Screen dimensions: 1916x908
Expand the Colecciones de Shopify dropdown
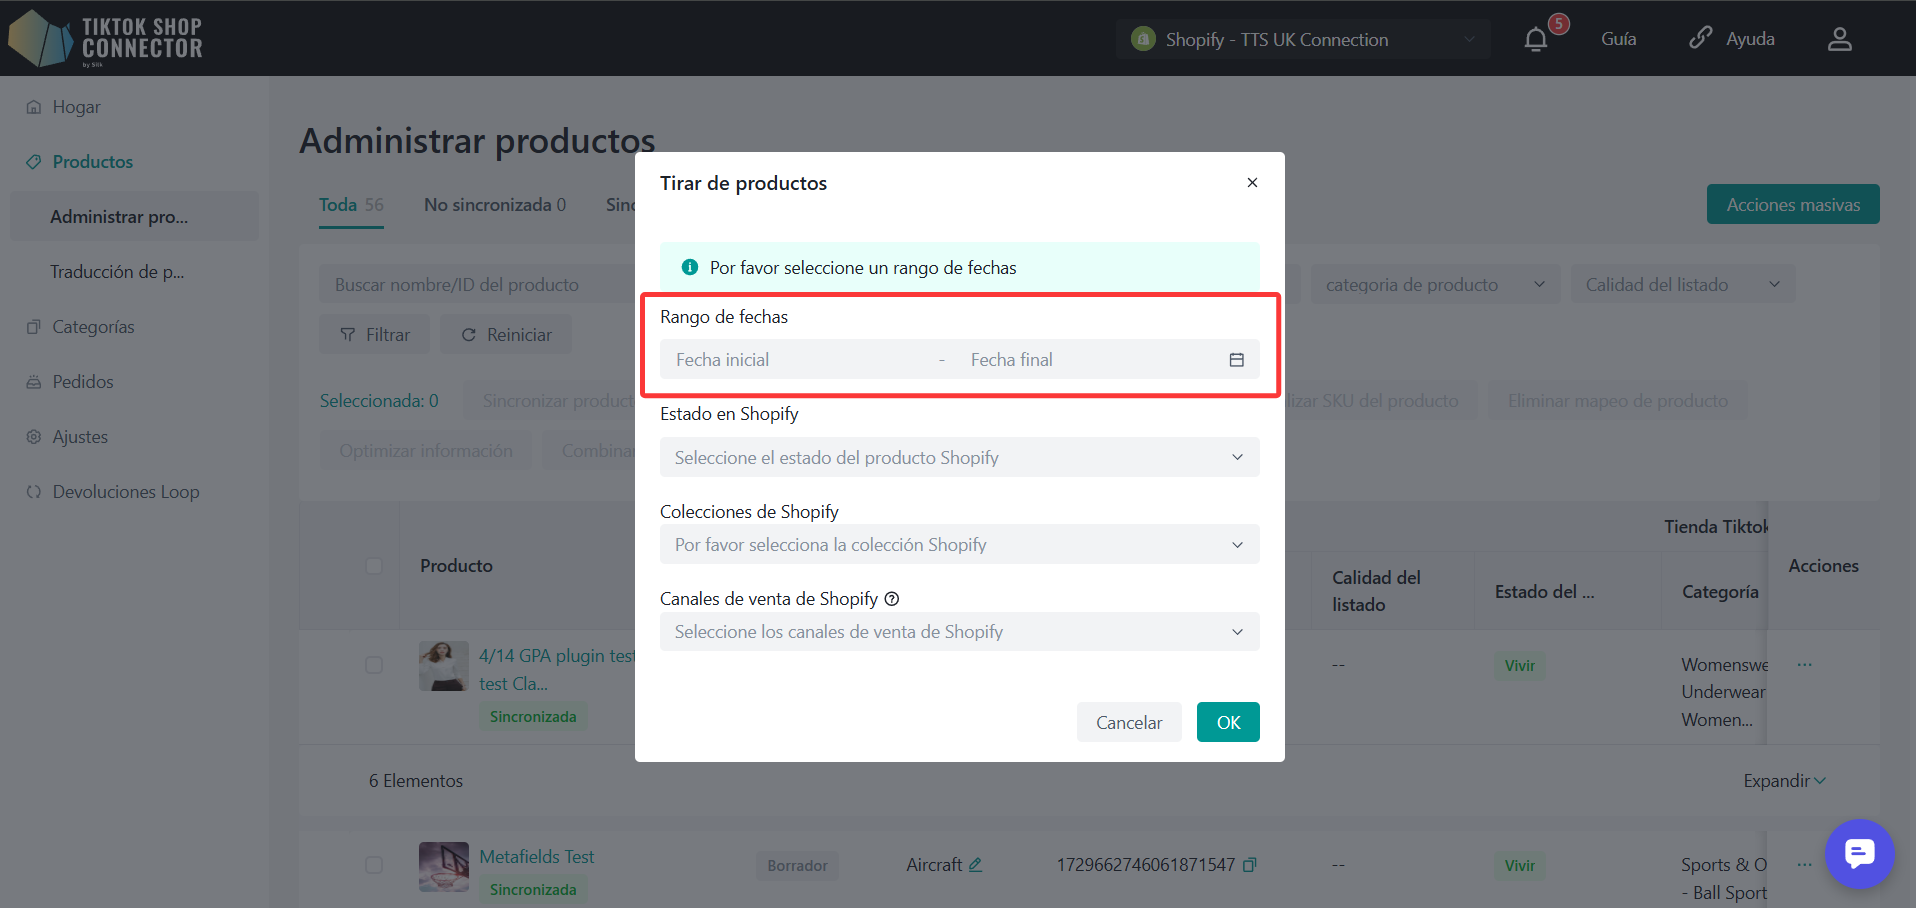(x=959, y=545)
